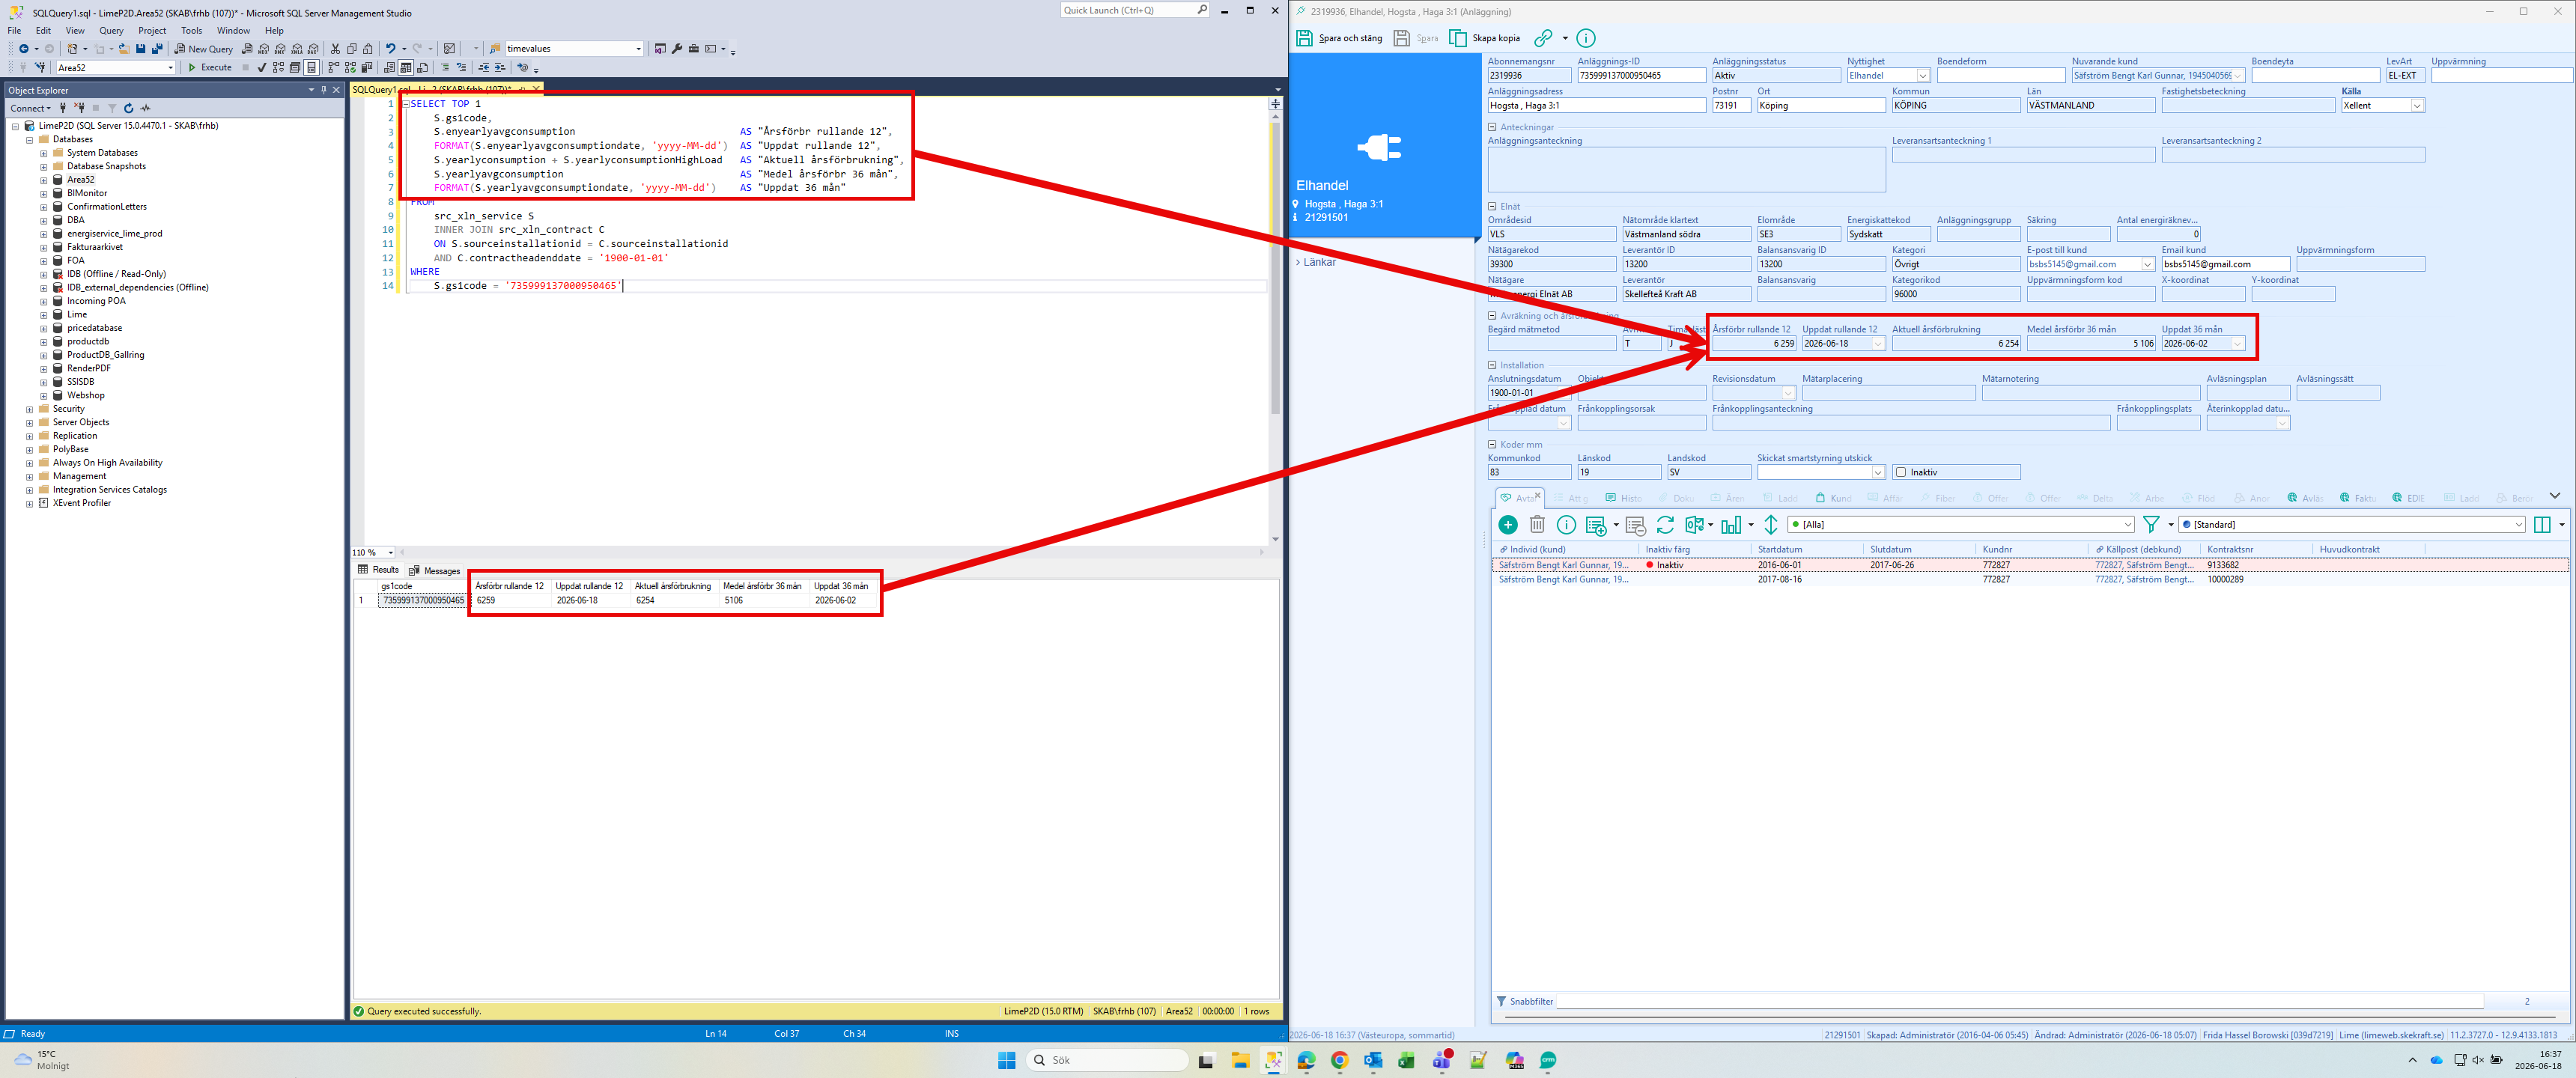
Task: Click the chain link icon in Lime top toolbar
Action: tap(1544, 38)
